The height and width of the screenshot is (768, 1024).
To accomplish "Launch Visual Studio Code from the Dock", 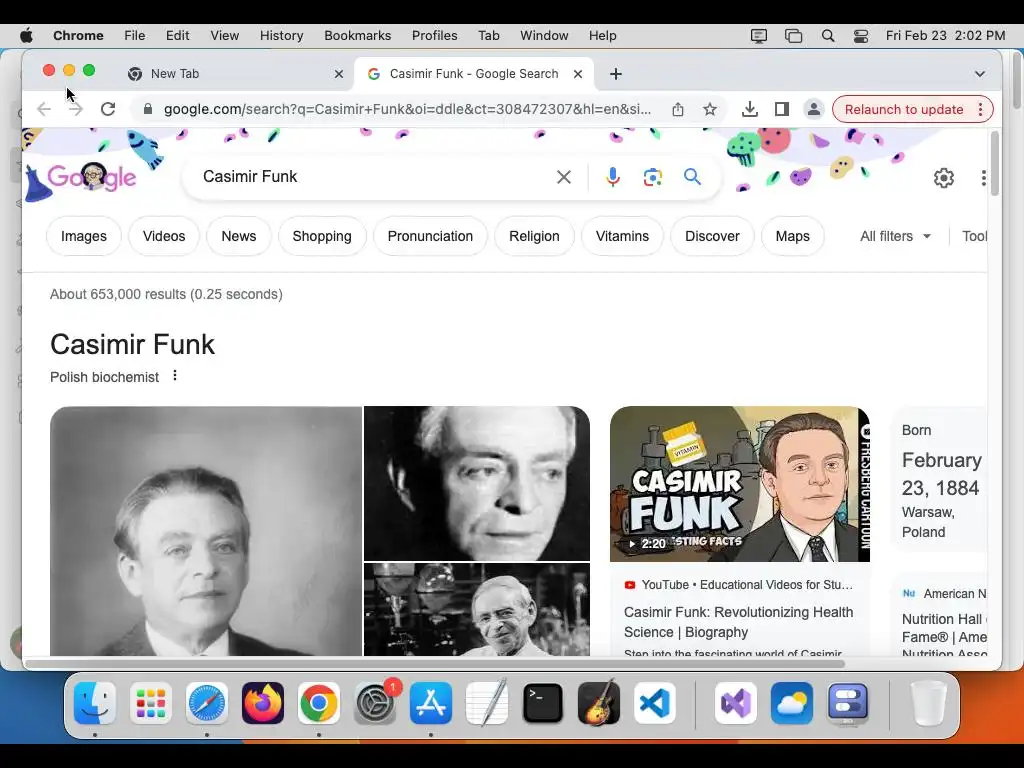I will click(x=654, y=703).
